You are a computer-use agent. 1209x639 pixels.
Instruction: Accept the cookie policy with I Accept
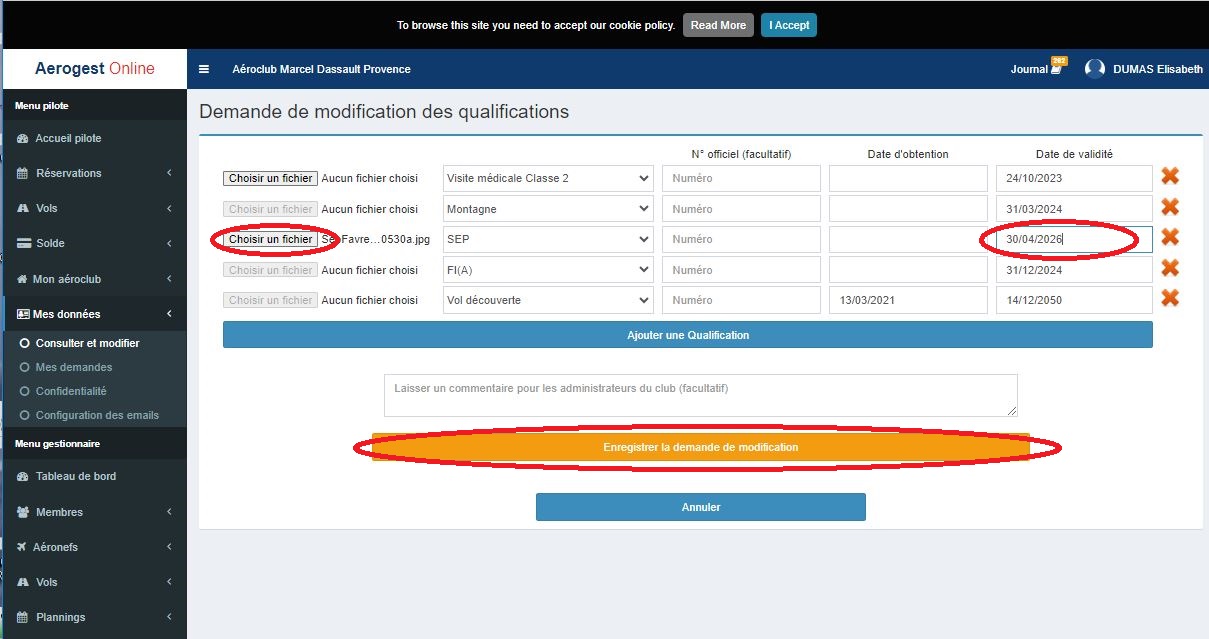[x=789, y=25]
